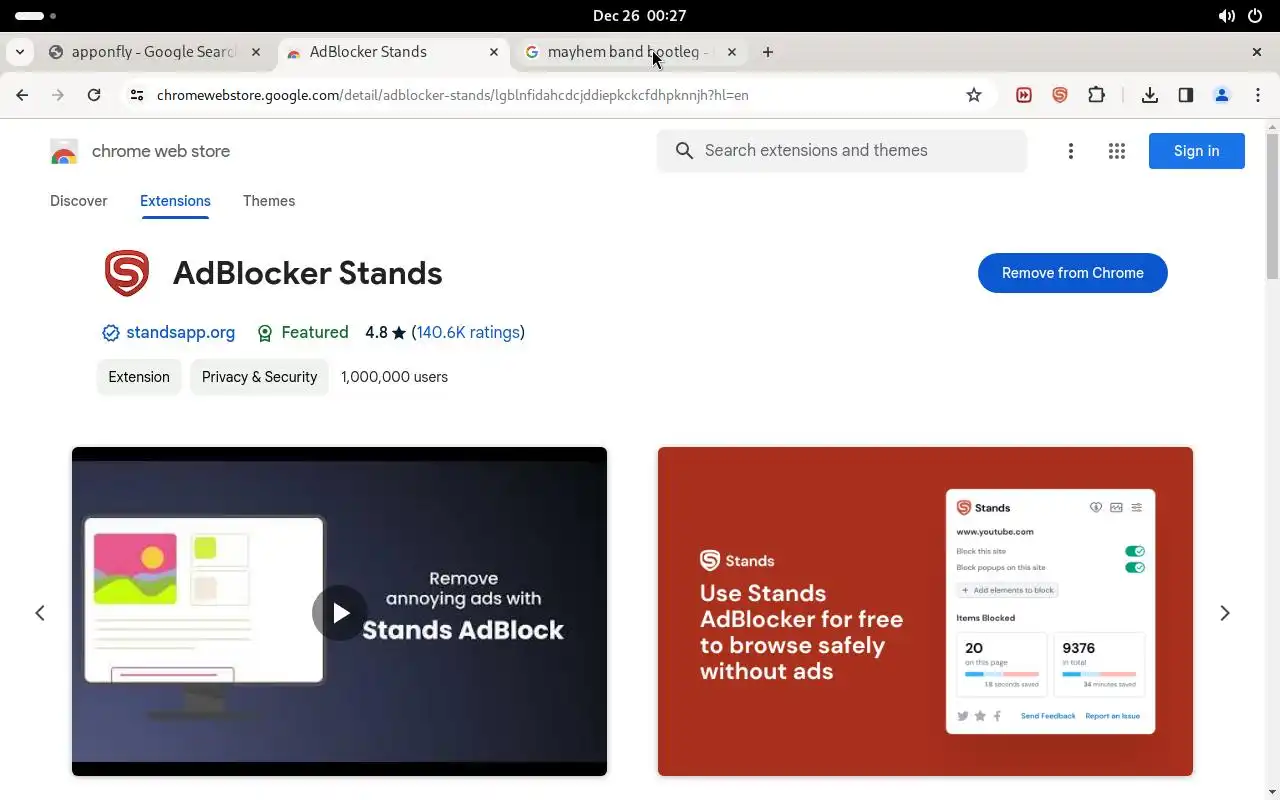Close the Chrome browser window
Screen dimensions: 1280x800
point(1257,52)
